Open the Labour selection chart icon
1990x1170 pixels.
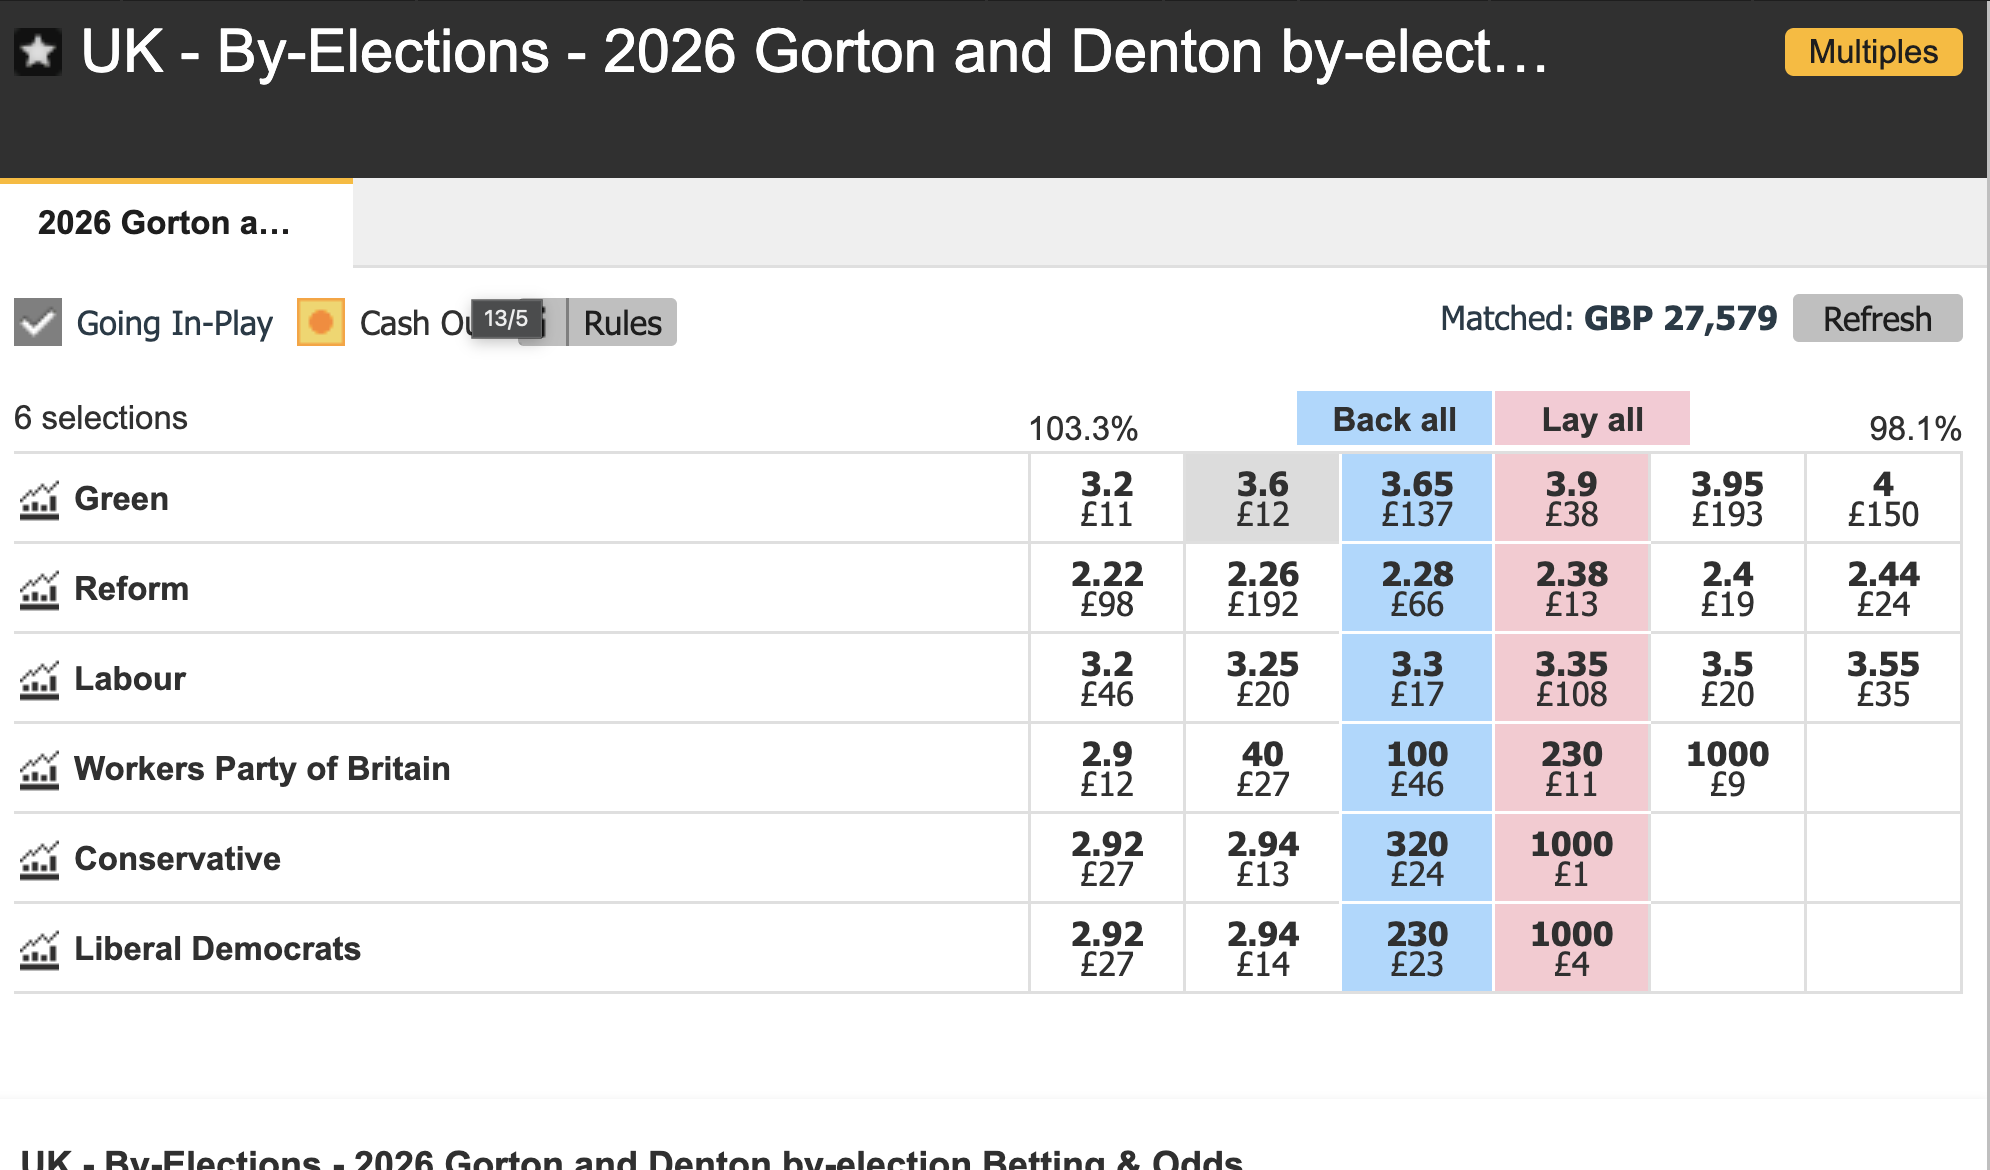pyautogui.click(x=39, y=680)
